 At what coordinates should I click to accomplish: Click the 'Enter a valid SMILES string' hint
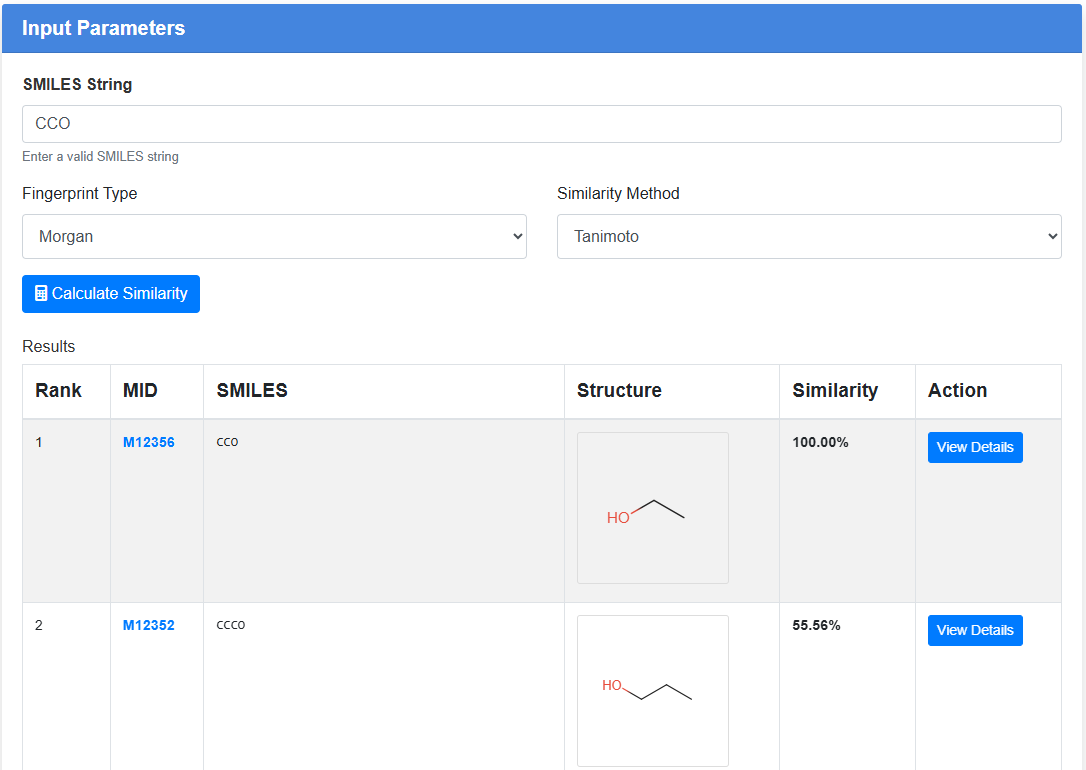click(x=100, y=156)
